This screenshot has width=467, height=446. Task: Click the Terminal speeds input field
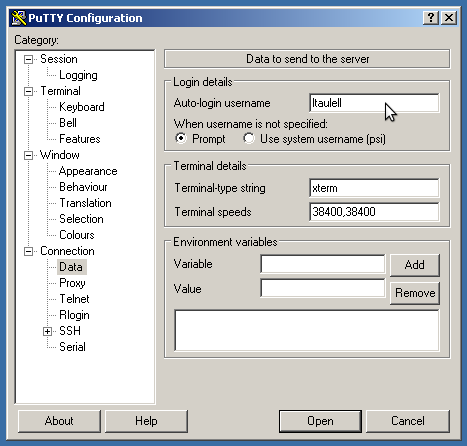coord(374,212)
